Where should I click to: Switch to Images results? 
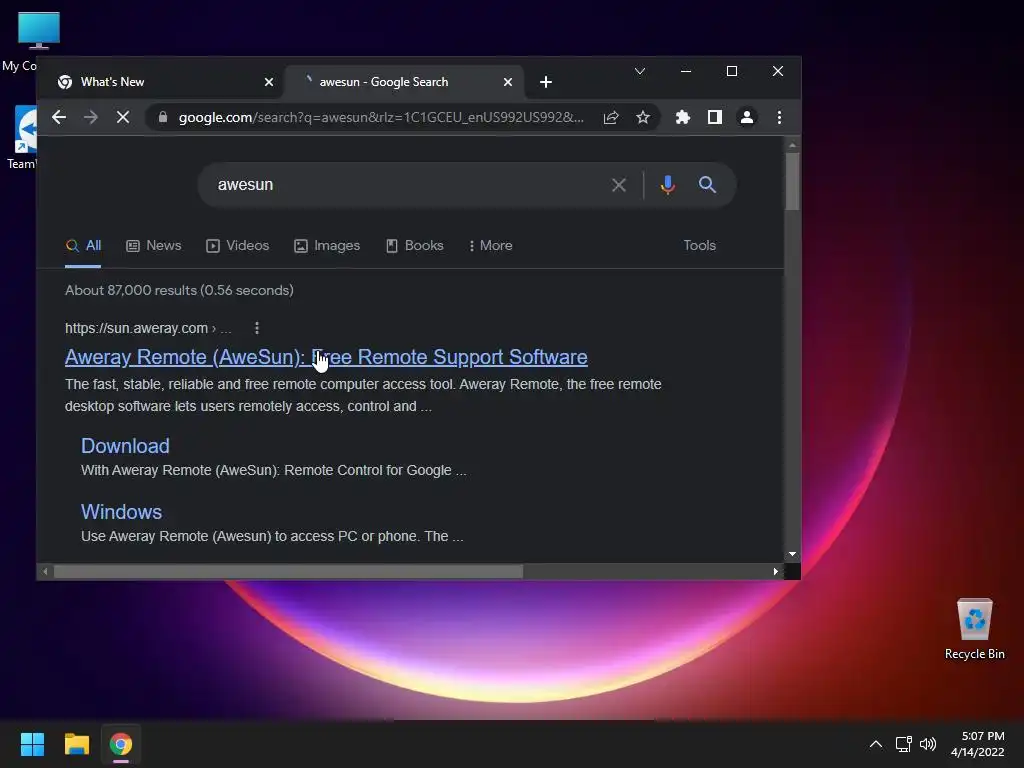[327, 246]
